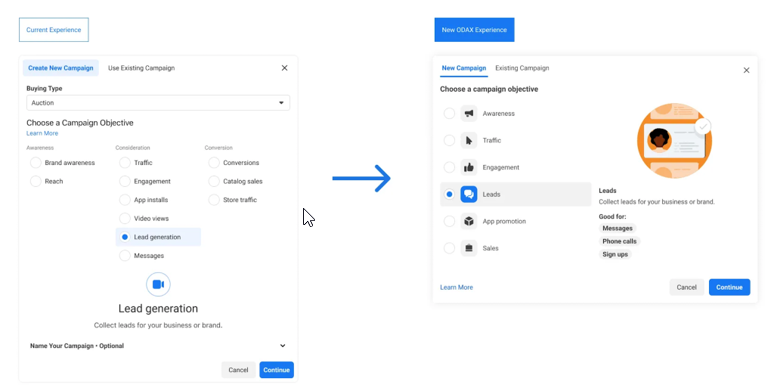Select the Lead generation radio button
This screenshot has width=771, height=389.
125,237
